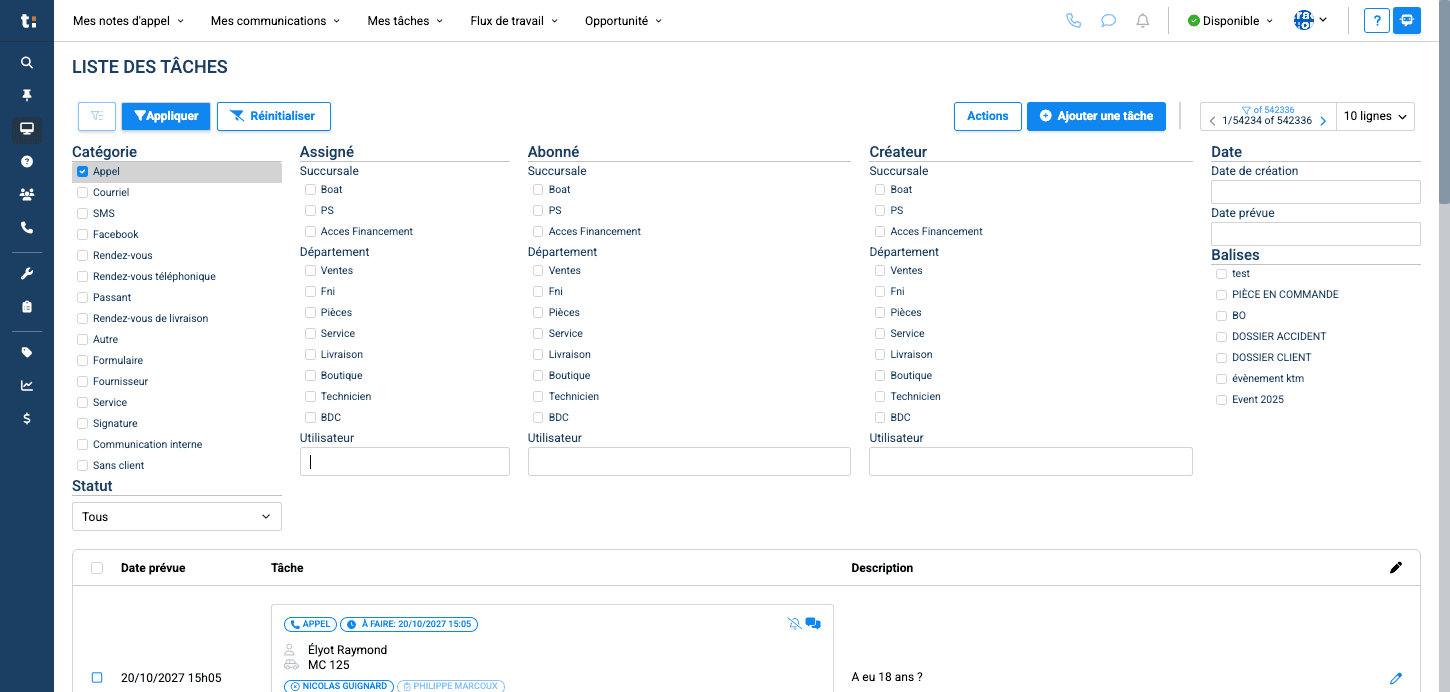Click the pencil icon in the table header
Viewport: 1450px width, 692px height.
1396,568
